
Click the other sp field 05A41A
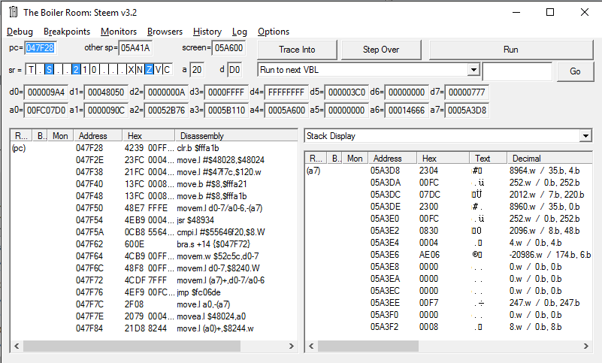click(x=135, y=48)
